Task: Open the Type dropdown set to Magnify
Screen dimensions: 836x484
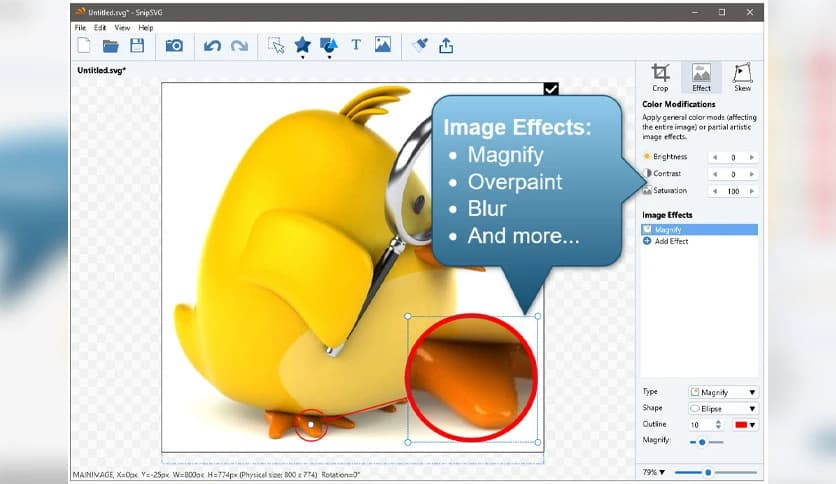Action: click(x=723, y=392)
